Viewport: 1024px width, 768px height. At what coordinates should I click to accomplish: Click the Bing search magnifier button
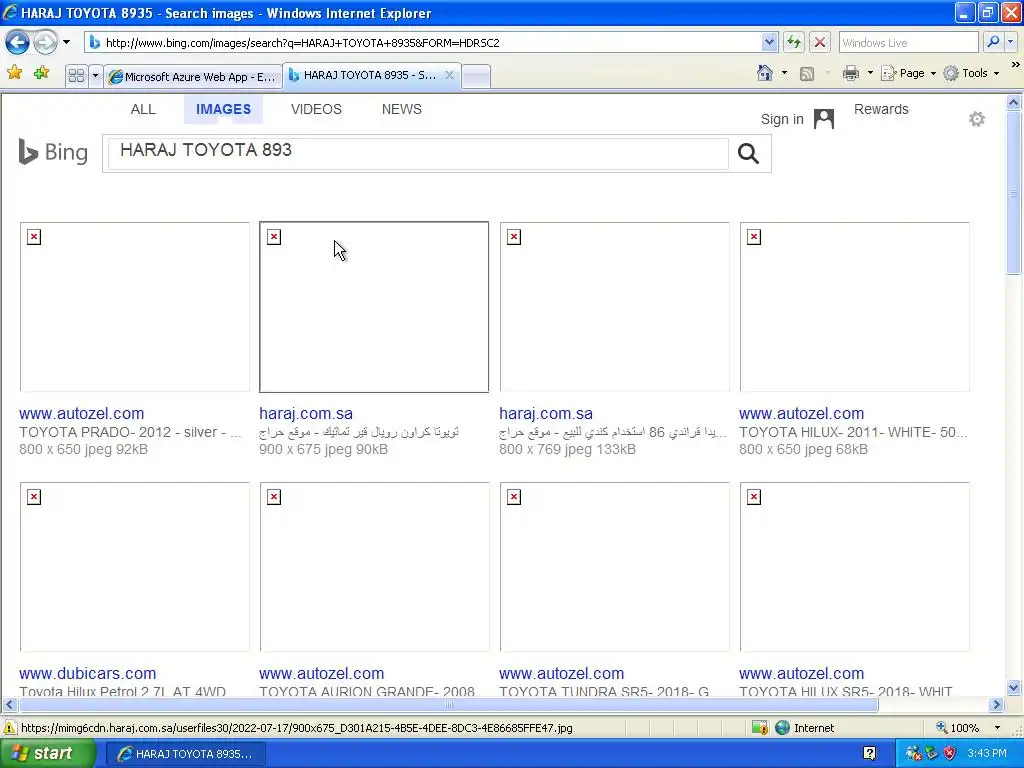(x=748, y=153)
